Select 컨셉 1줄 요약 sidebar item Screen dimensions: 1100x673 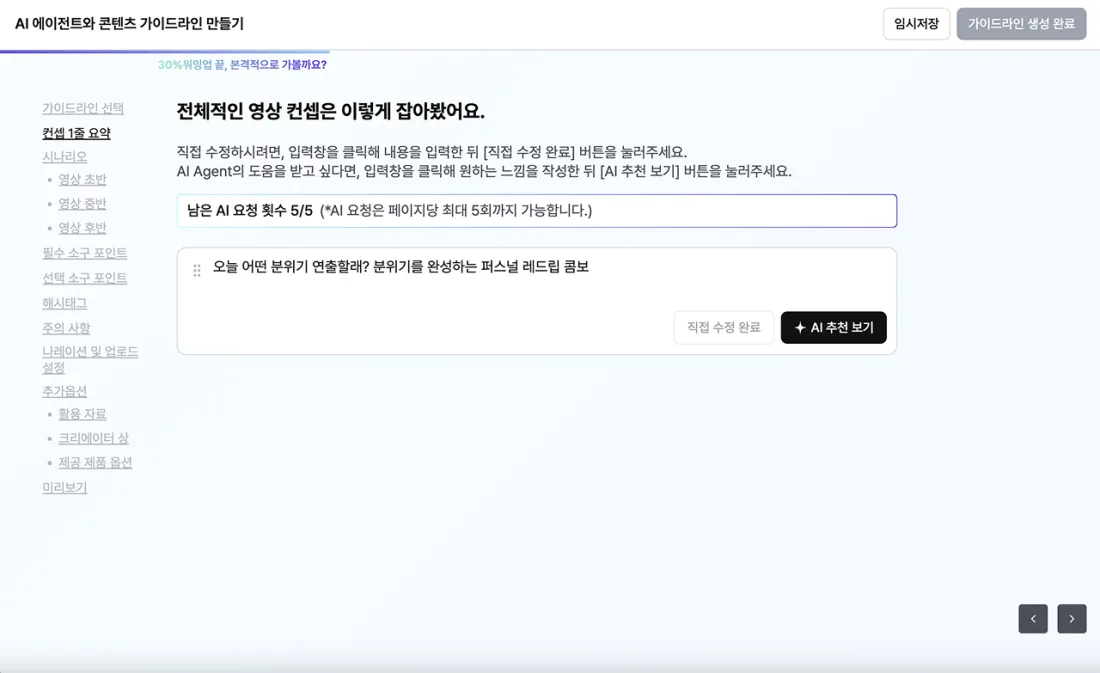76,133
